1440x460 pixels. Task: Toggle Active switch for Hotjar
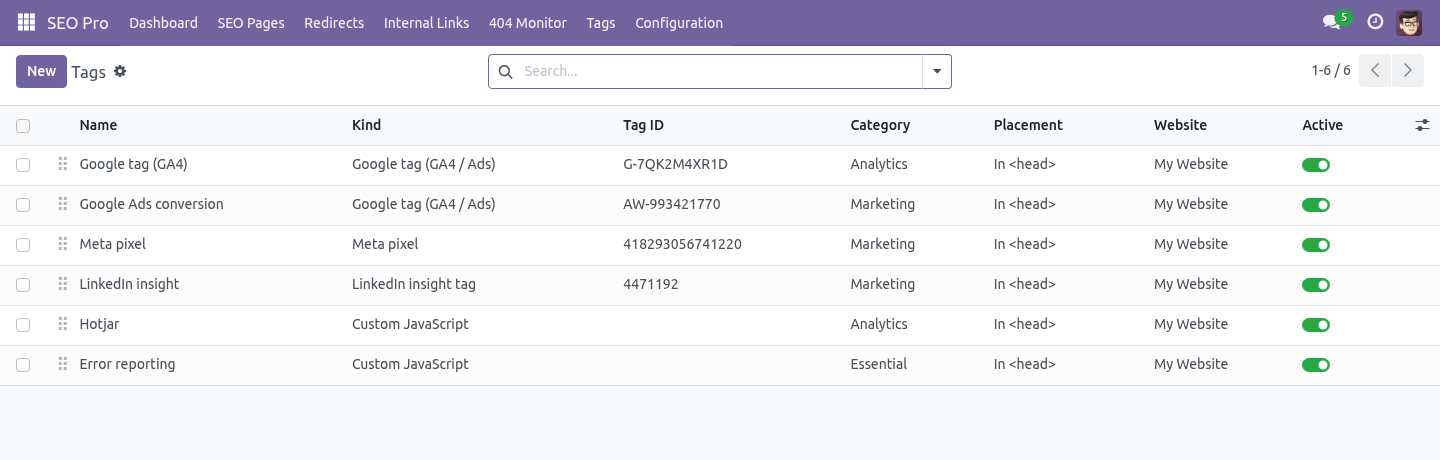coord(1316,325)
